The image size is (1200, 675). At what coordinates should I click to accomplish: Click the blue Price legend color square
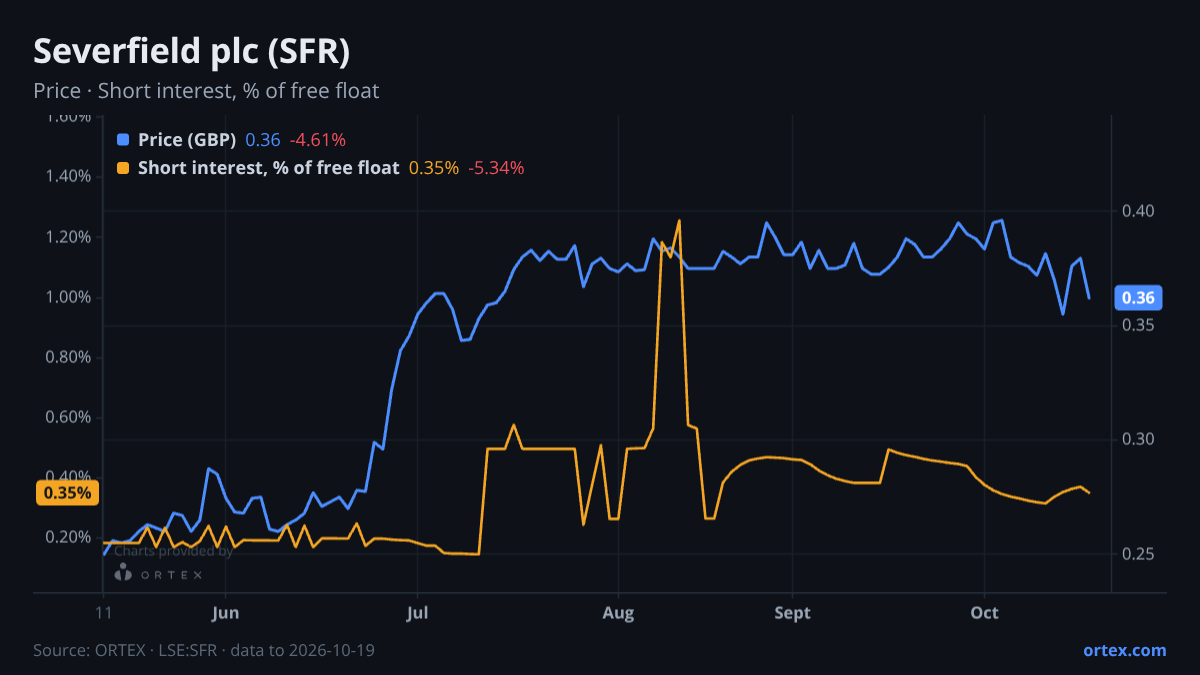[123, 140]
